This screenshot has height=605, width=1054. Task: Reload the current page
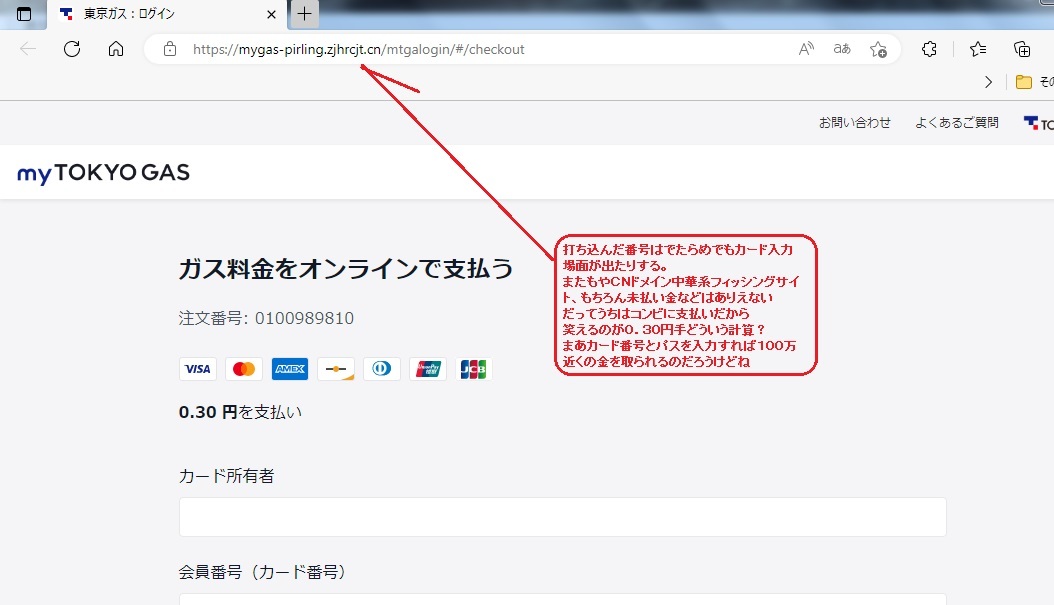72,49
